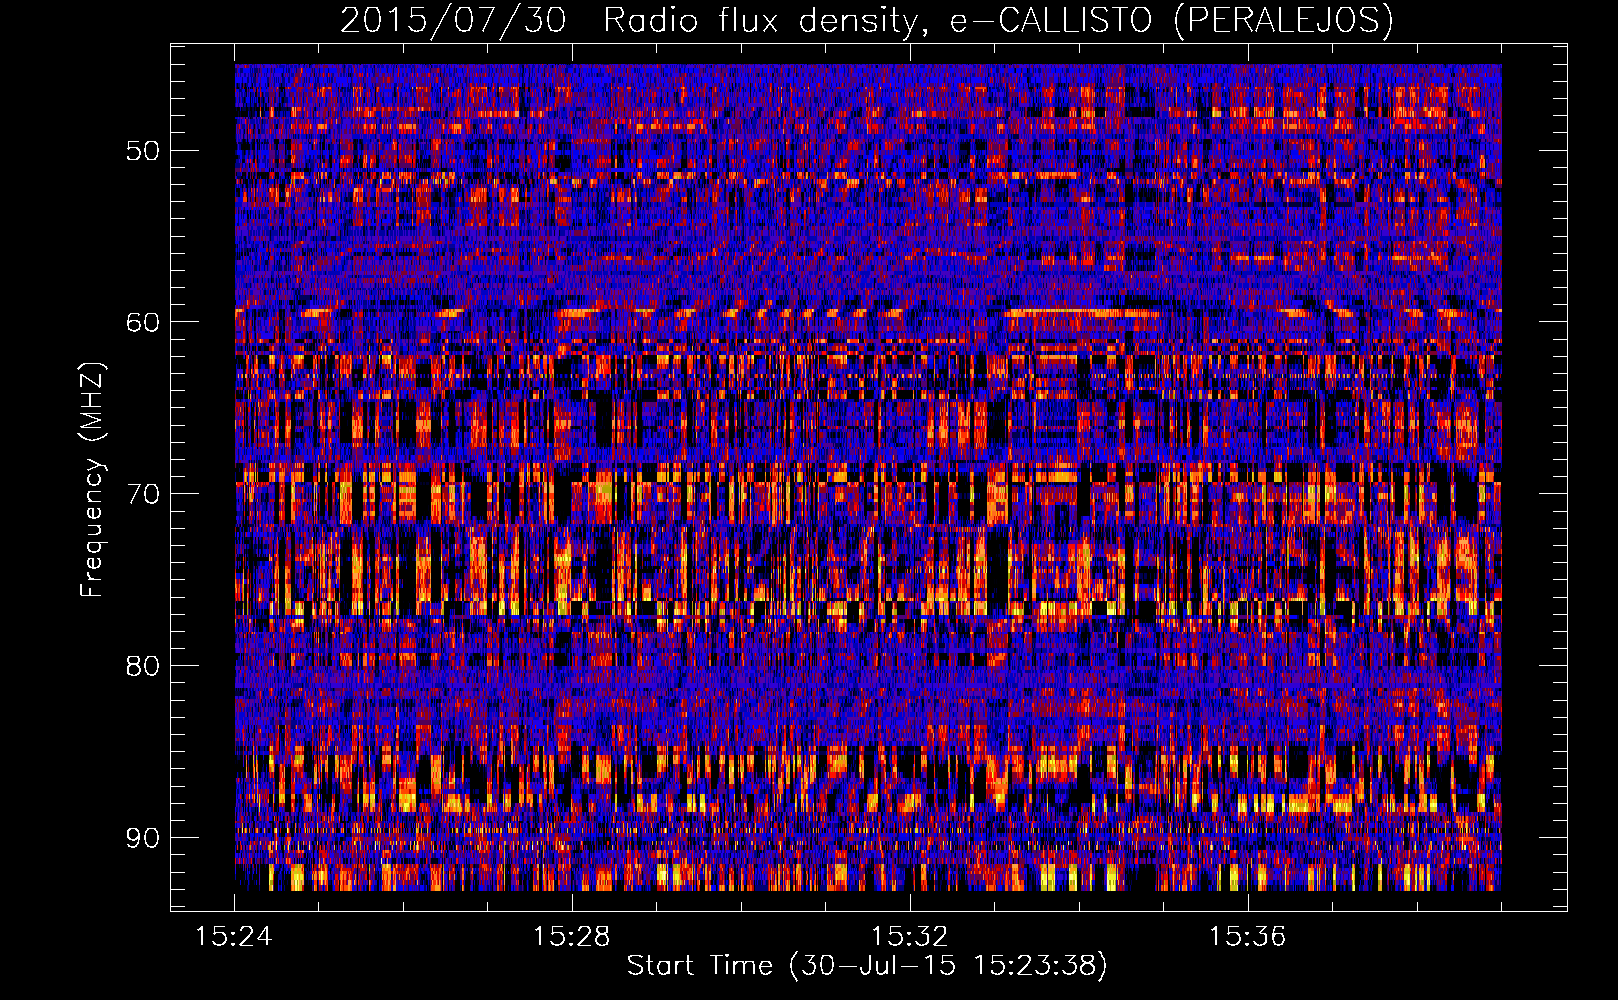Click the 80 frequency tick label

[142, 666]
